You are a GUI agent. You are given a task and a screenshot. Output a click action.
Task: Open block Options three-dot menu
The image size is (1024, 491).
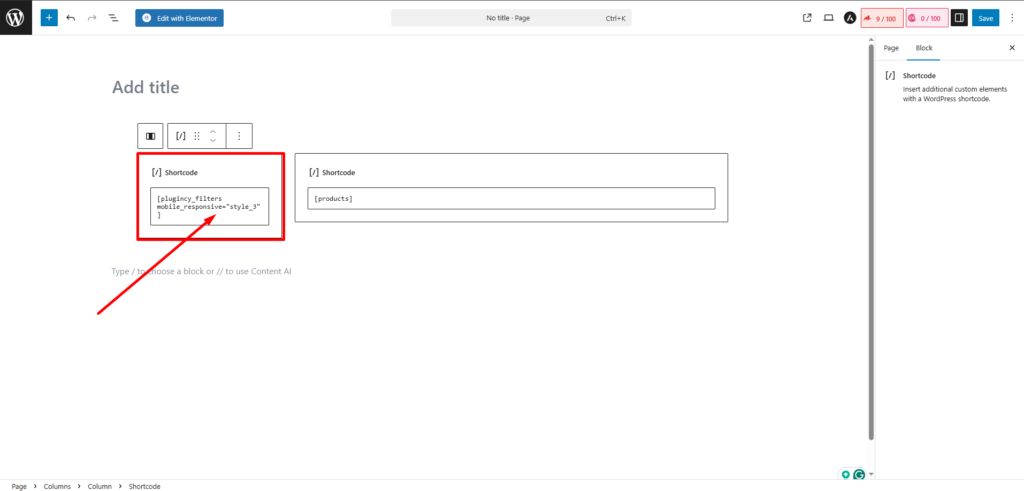(239, 136)
